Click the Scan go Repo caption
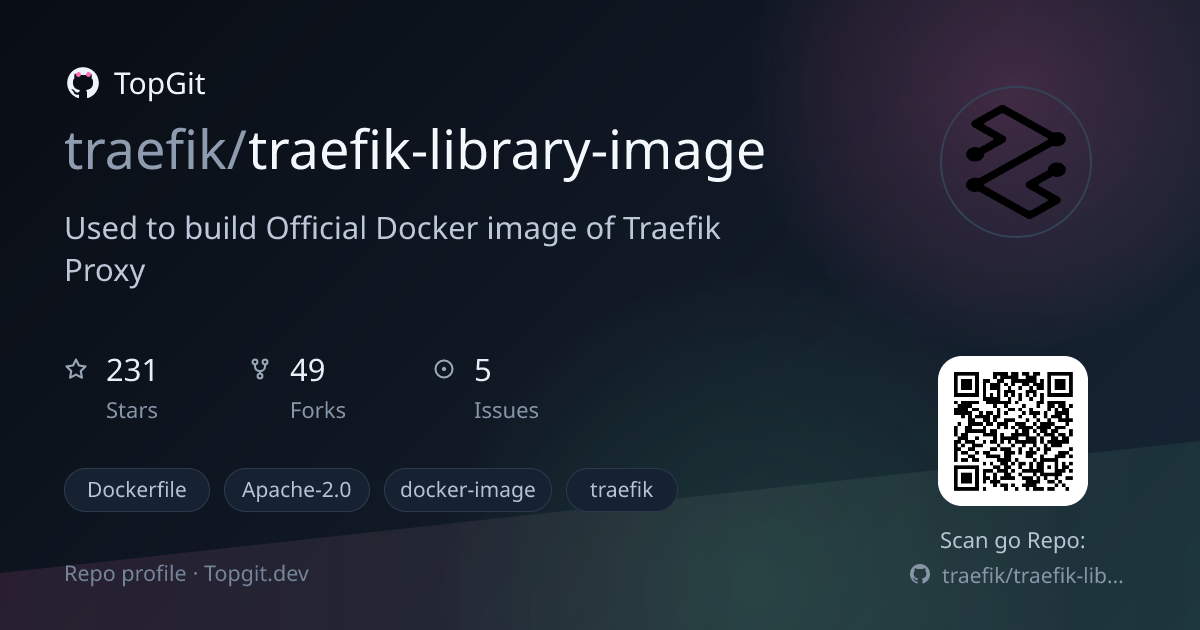The width and height of the screenshot is (1200, 630). pyautogui.click(x=1013, y=541)
